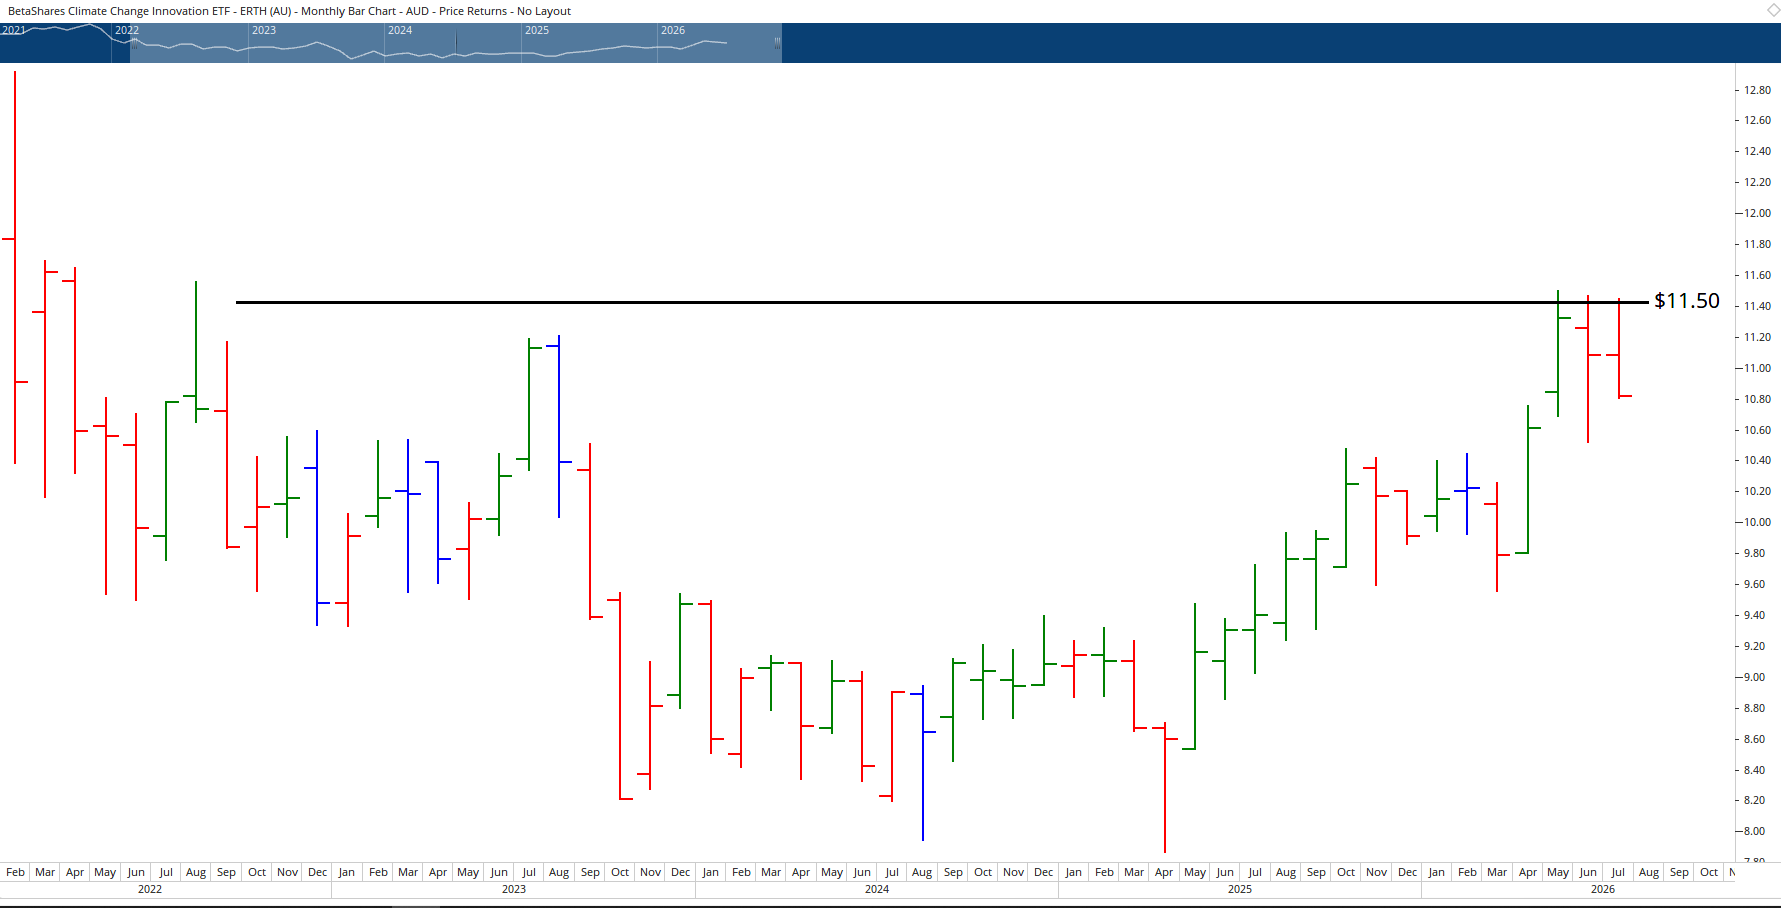Image resolution: width=1781 pixels, height=908 pixels.
Task: Click the 2023 year label on bottom axis
Action: (514, 889)
